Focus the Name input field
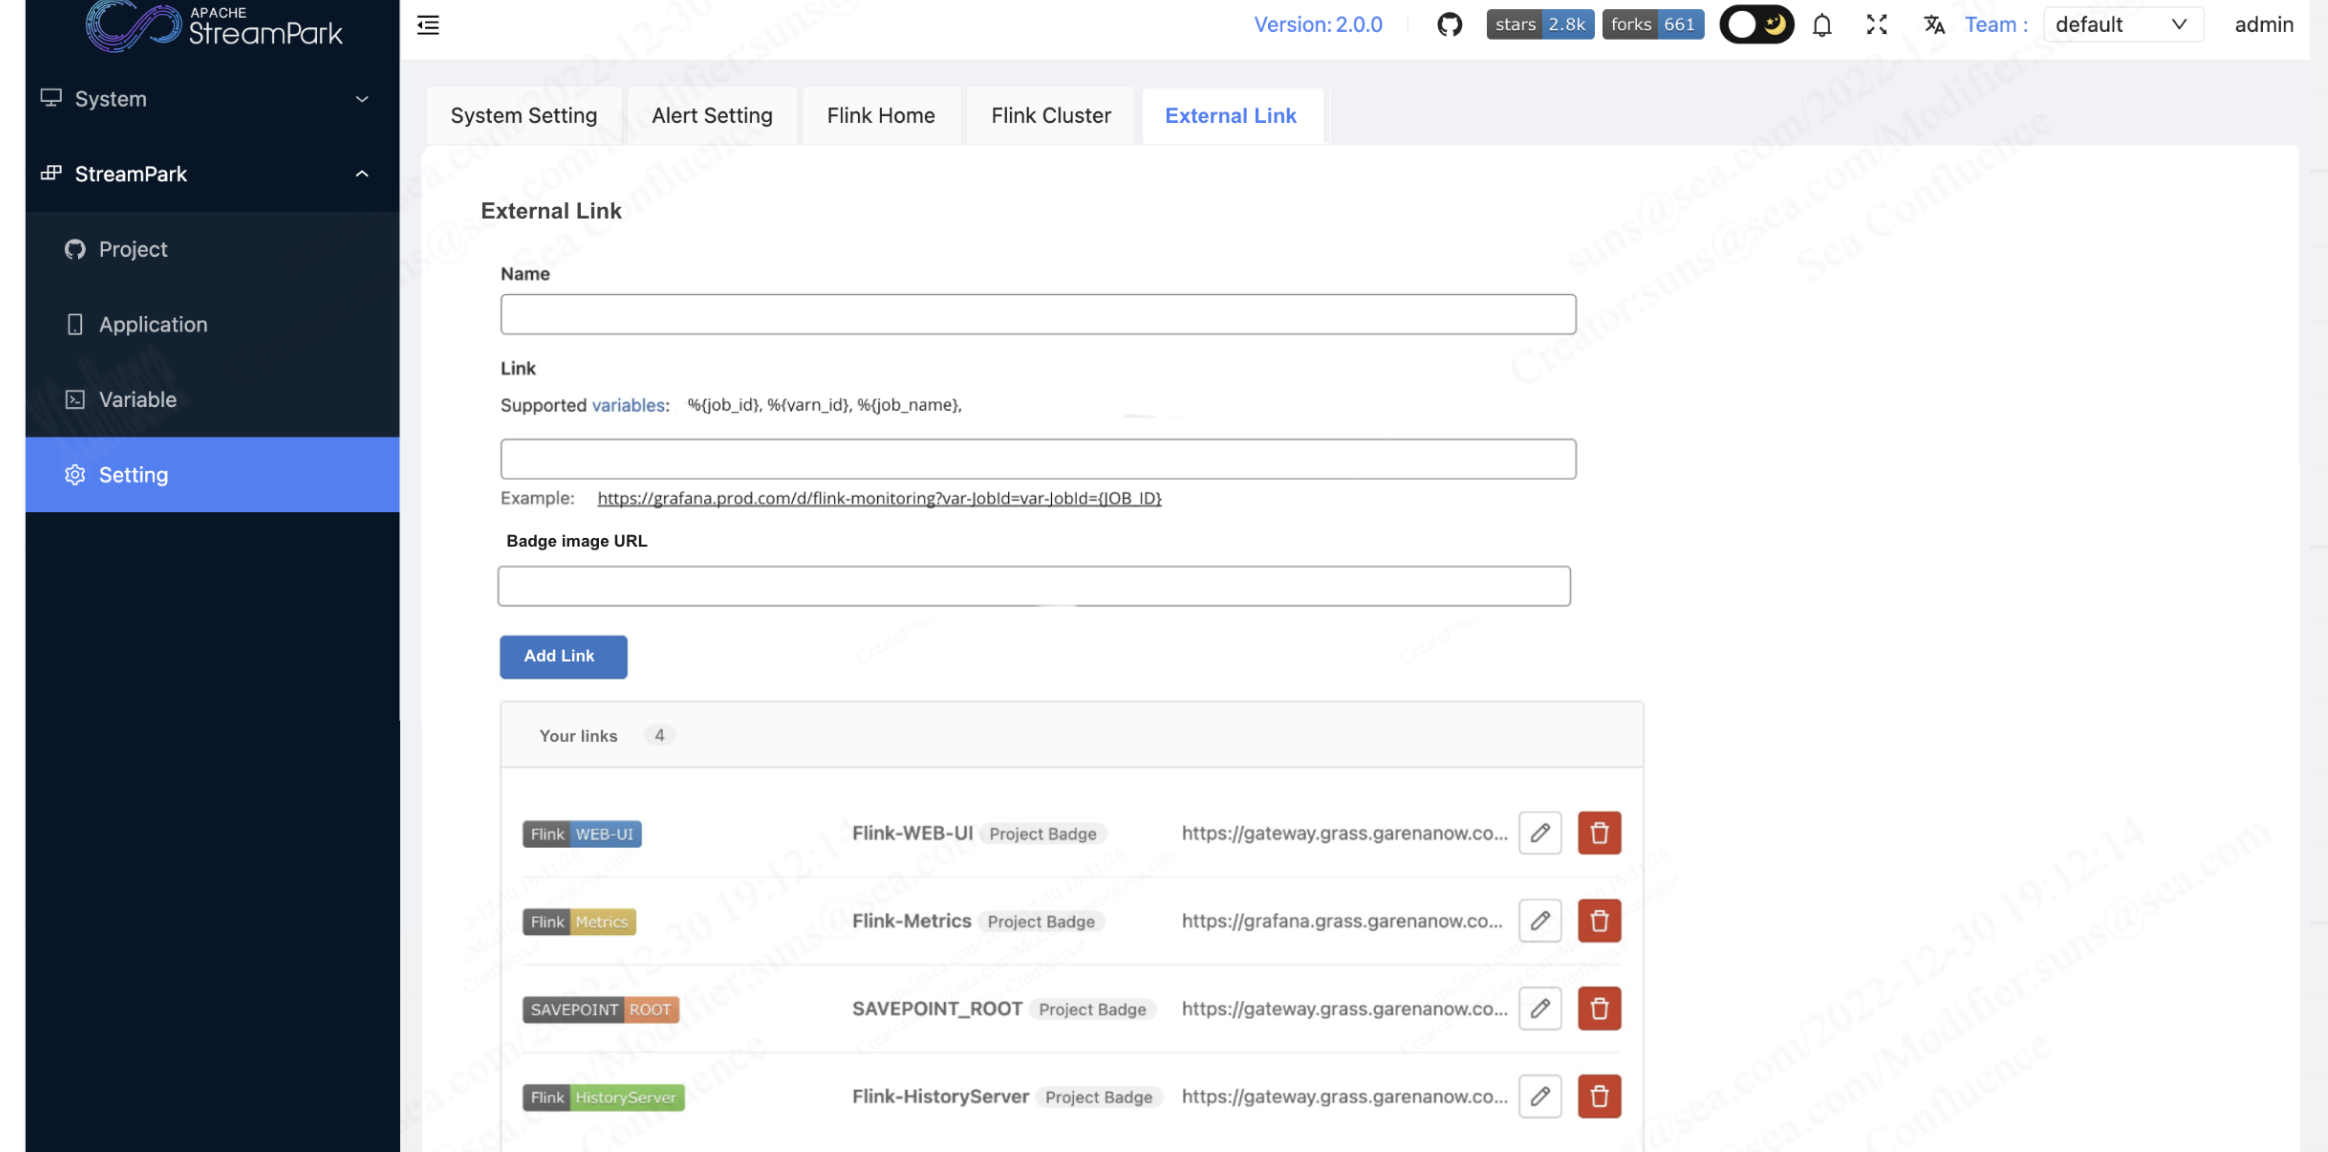This screenshot has height=1152, width=2328. (x=1038, y=314)
